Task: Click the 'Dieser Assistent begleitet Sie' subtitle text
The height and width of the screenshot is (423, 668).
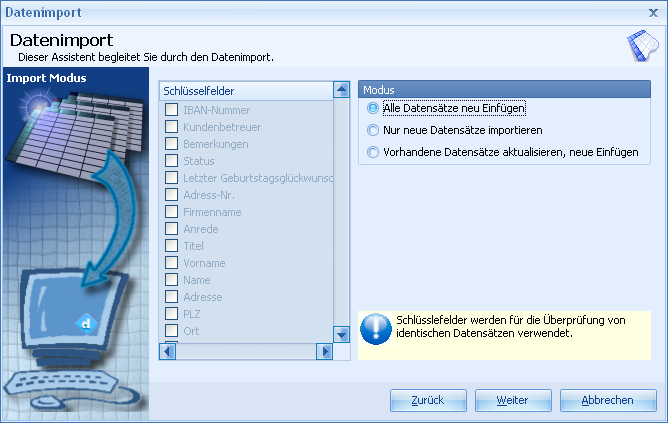Action: pos(146,57)
